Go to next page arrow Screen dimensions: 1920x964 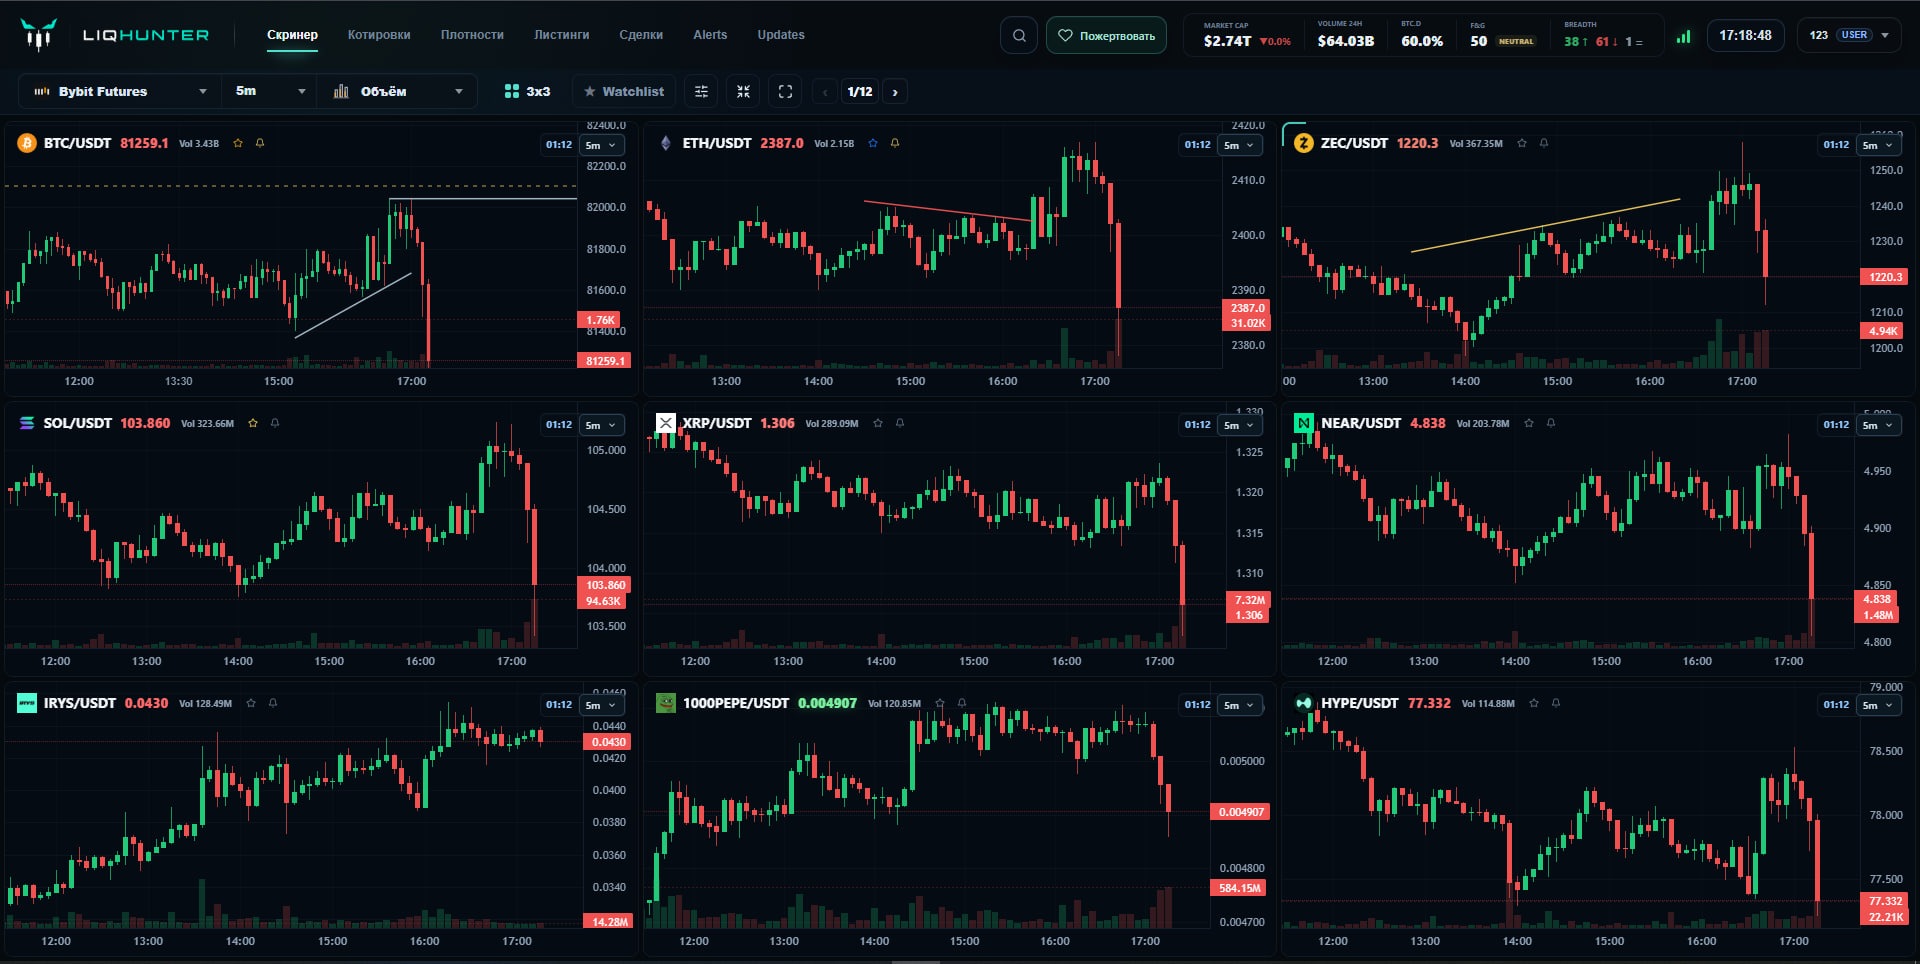coord(895,92)
